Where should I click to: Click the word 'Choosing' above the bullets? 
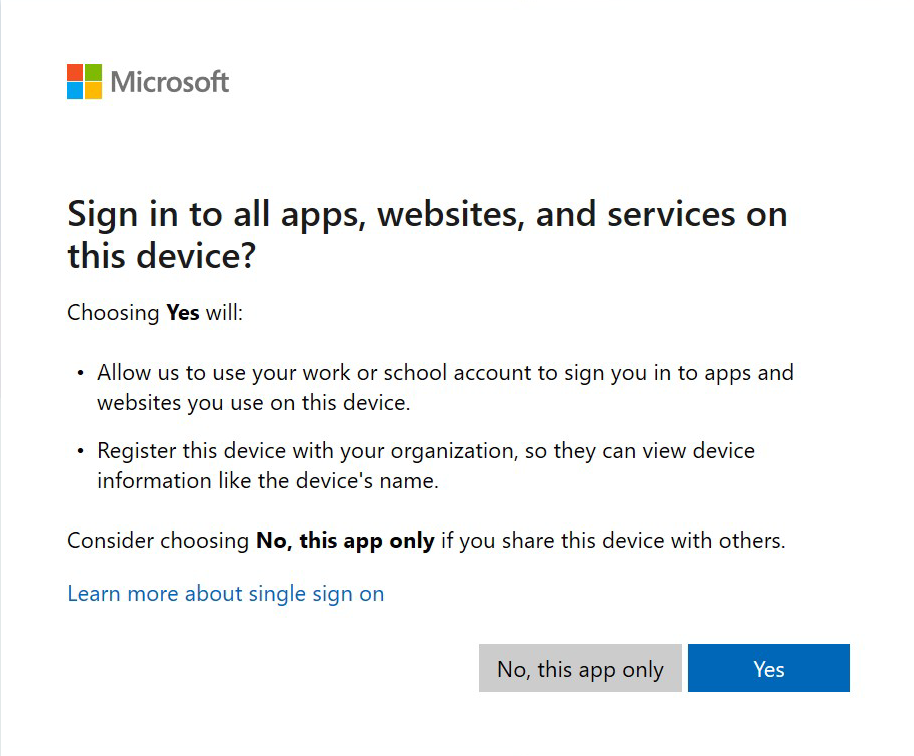point(114,313)
